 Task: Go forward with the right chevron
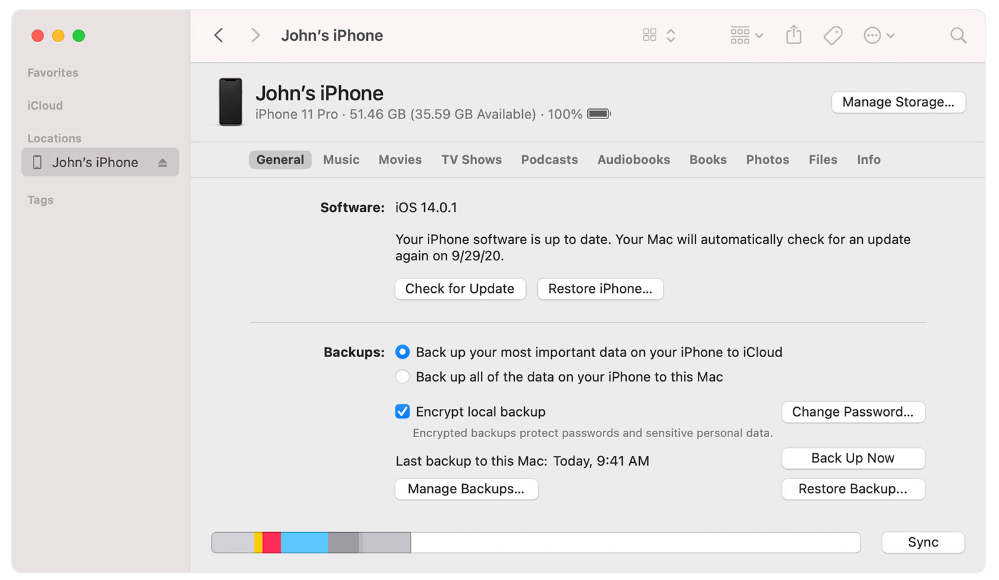tap(255, 35)
